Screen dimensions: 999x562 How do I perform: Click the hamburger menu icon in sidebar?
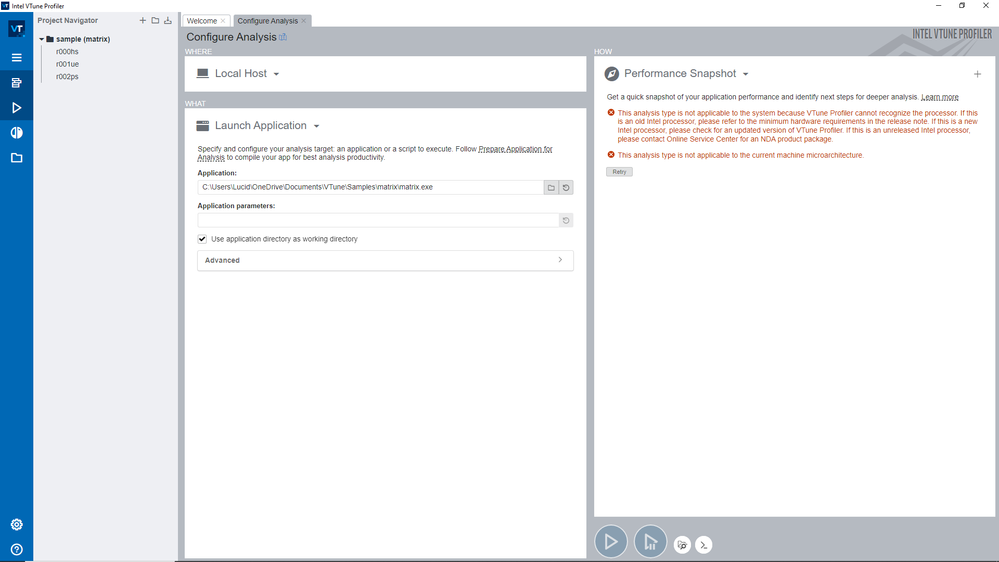click(16, 58)
